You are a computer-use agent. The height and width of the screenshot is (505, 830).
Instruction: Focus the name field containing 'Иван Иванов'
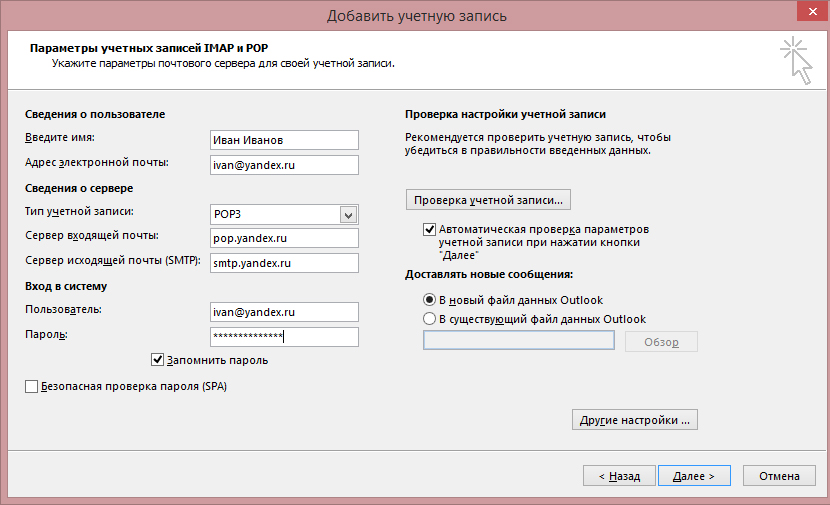coord(284,140)
